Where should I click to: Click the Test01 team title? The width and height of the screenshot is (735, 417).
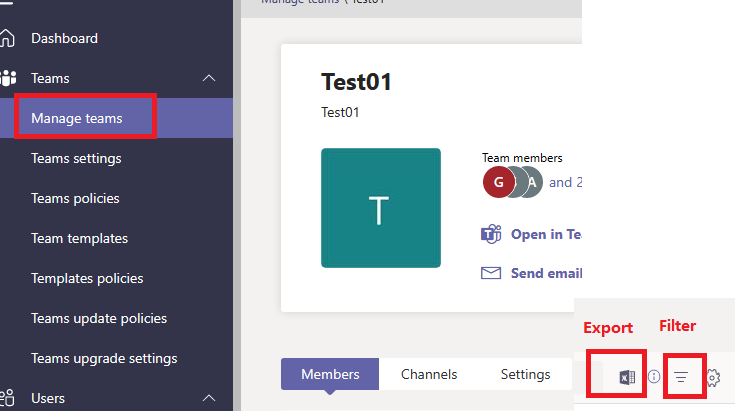(356, 82)
